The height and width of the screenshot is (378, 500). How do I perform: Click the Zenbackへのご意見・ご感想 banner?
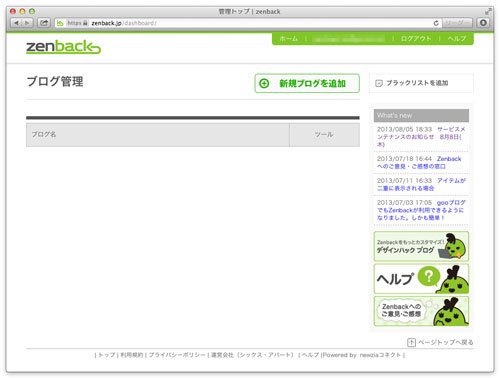point(421,311)
